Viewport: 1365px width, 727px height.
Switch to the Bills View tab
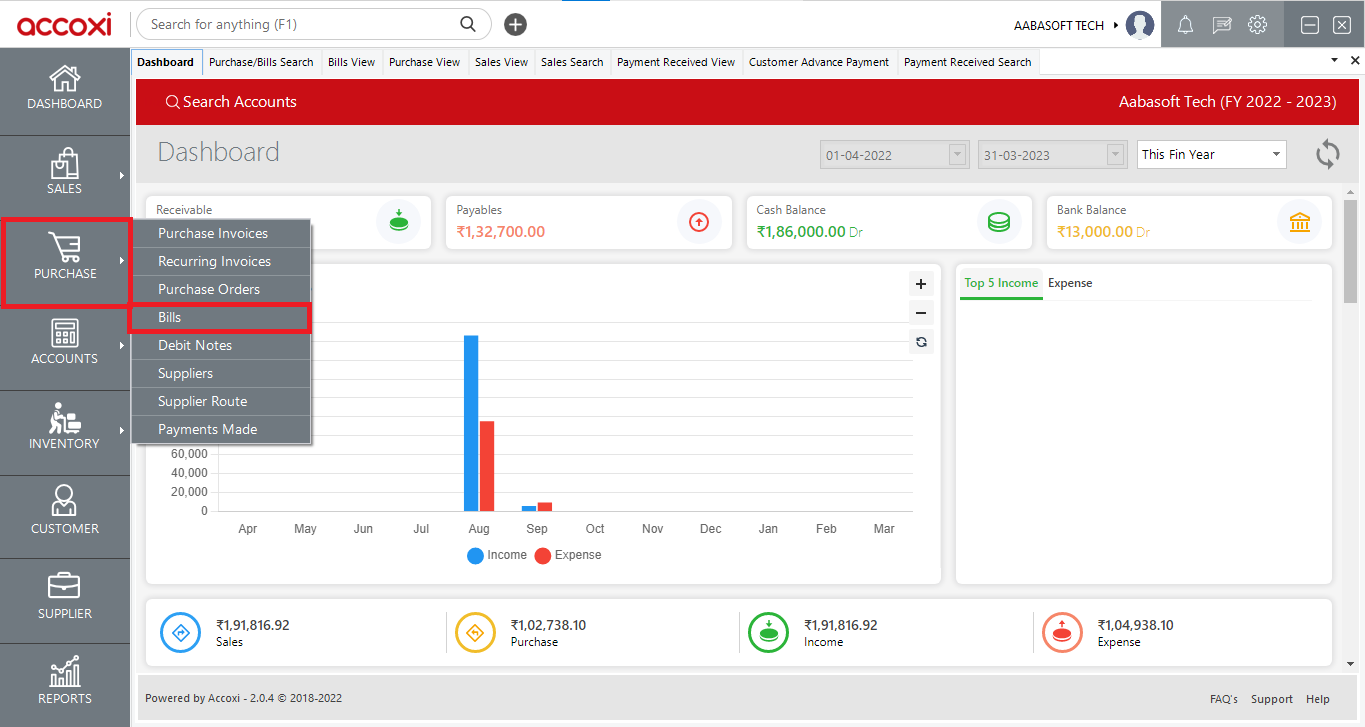click(x=351, y=61)
